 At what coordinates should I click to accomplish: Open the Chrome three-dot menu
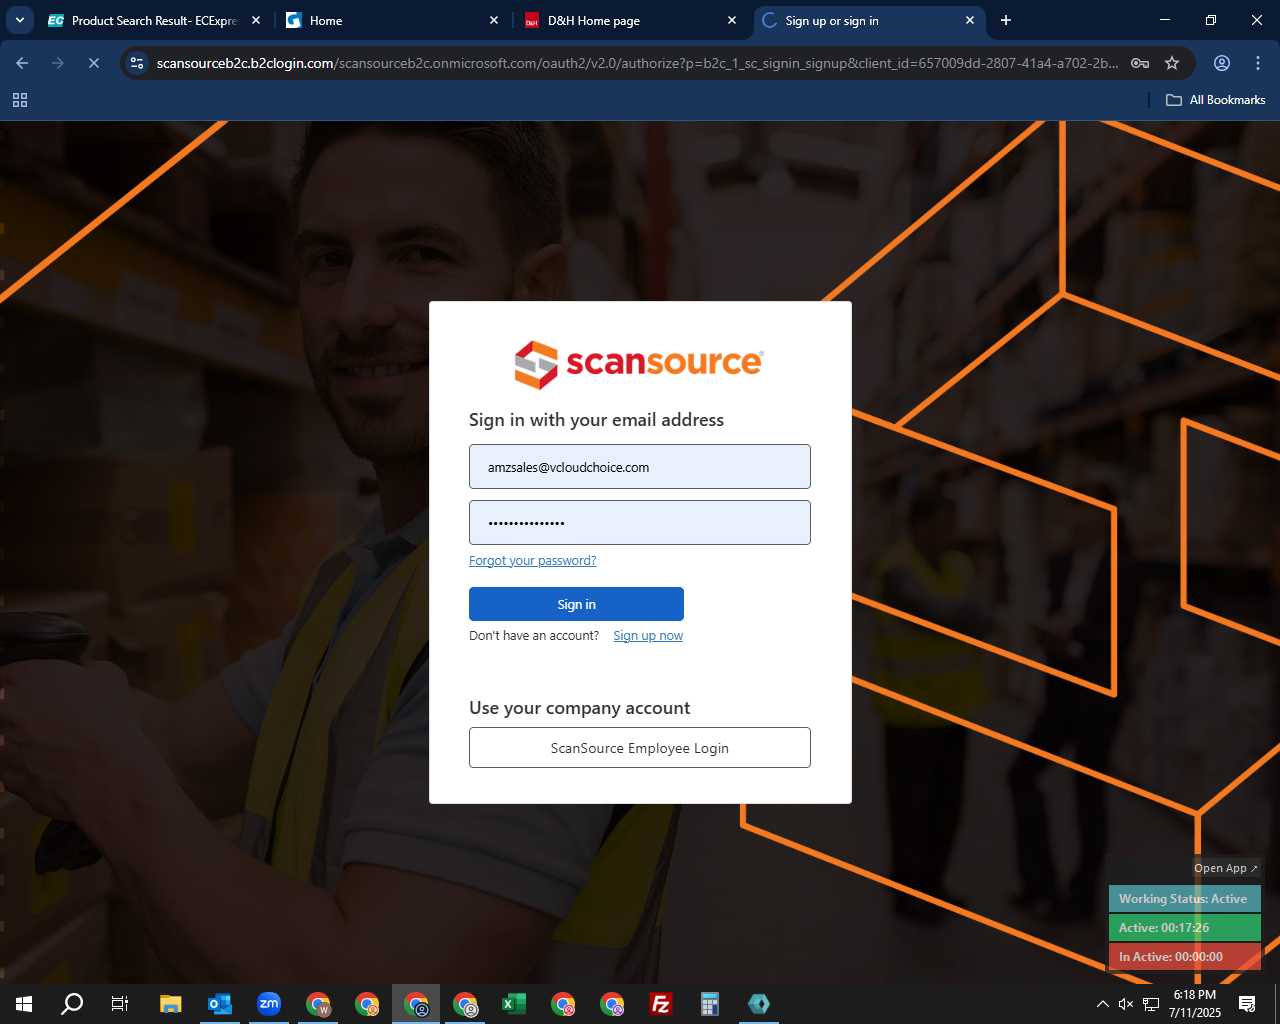(x=1258, y=63)
